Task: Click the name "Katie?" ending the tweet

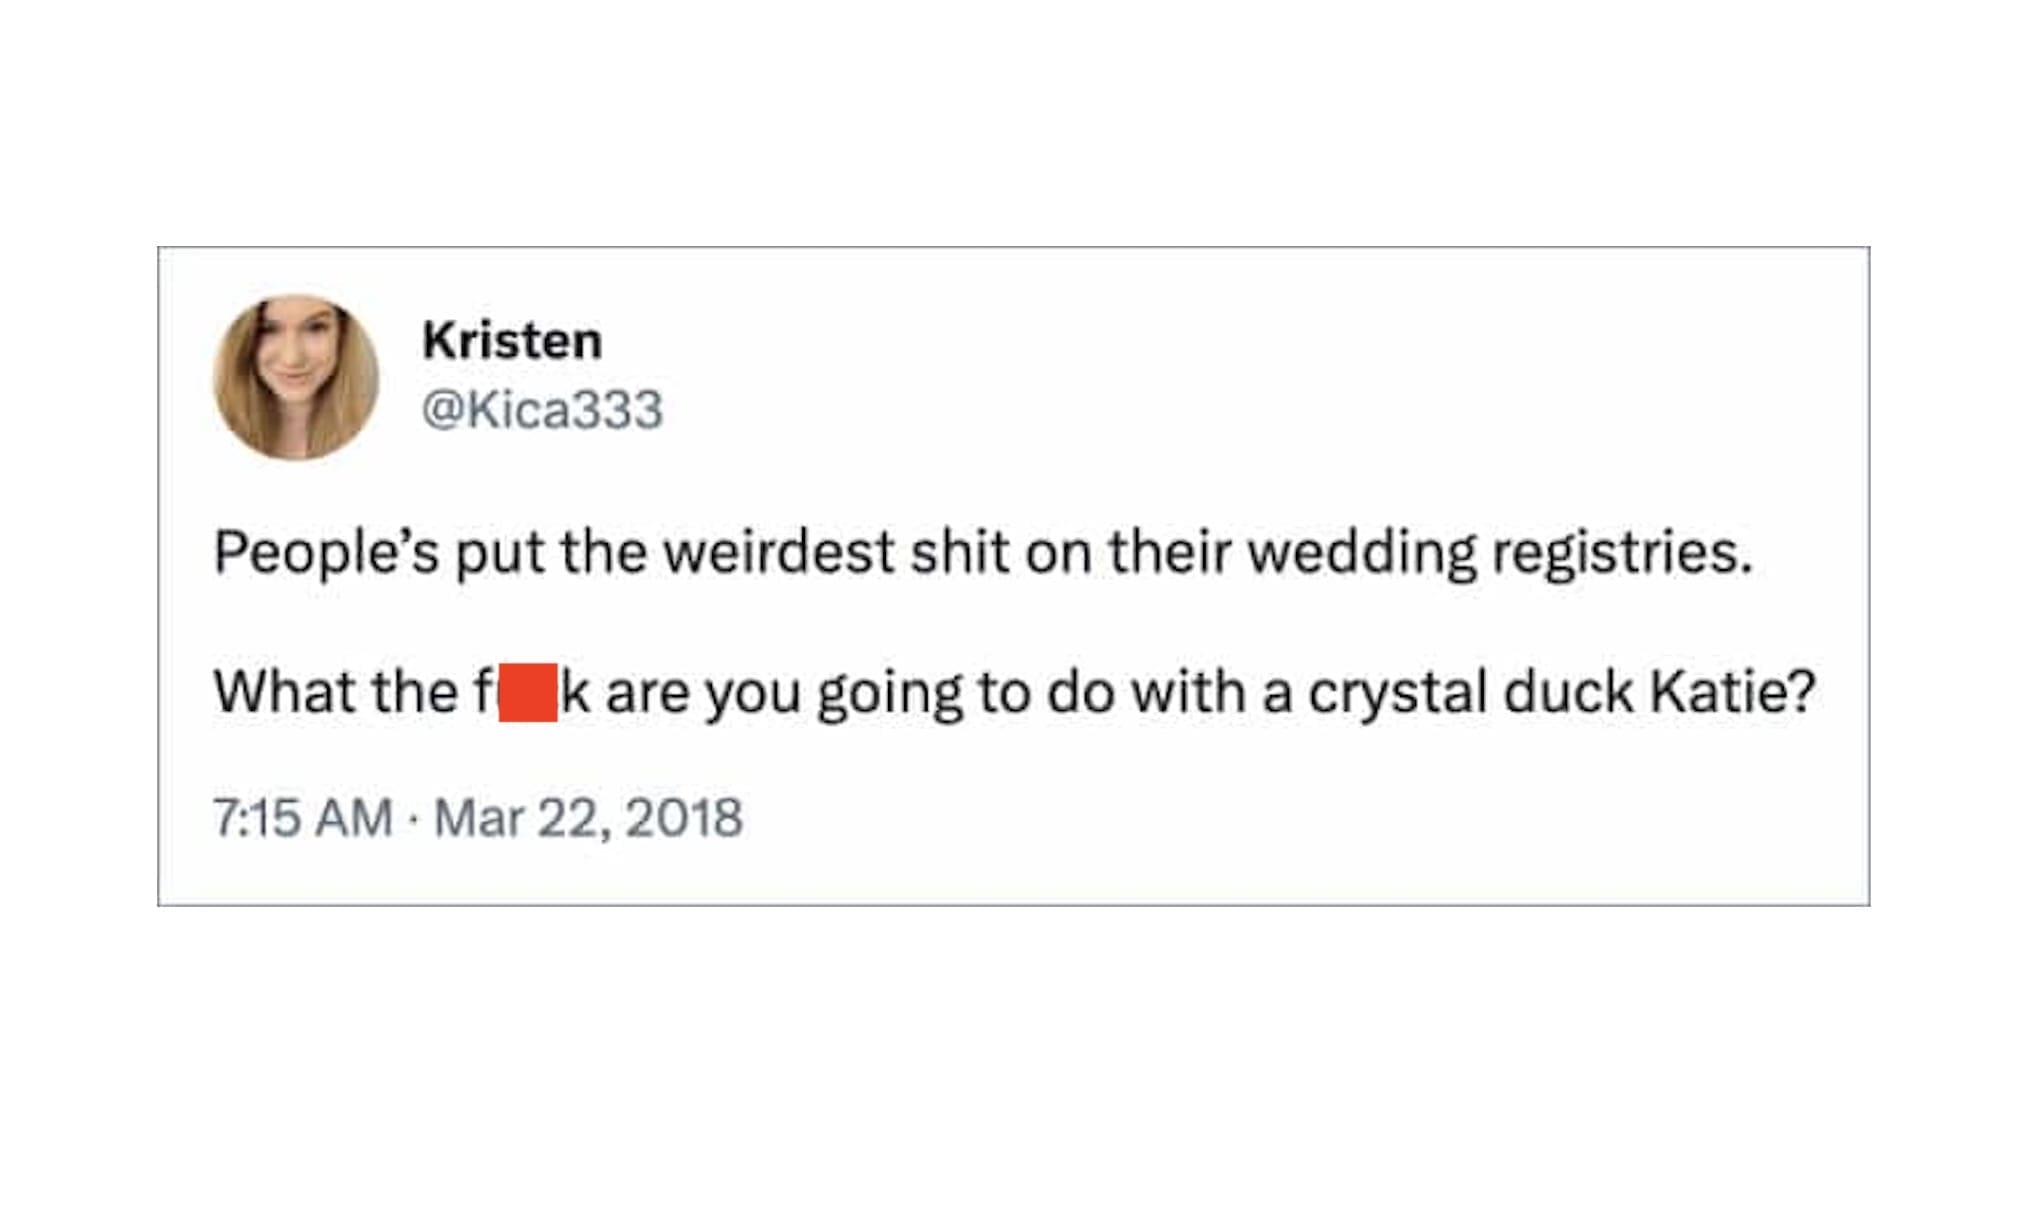Action: [1732, 692]
